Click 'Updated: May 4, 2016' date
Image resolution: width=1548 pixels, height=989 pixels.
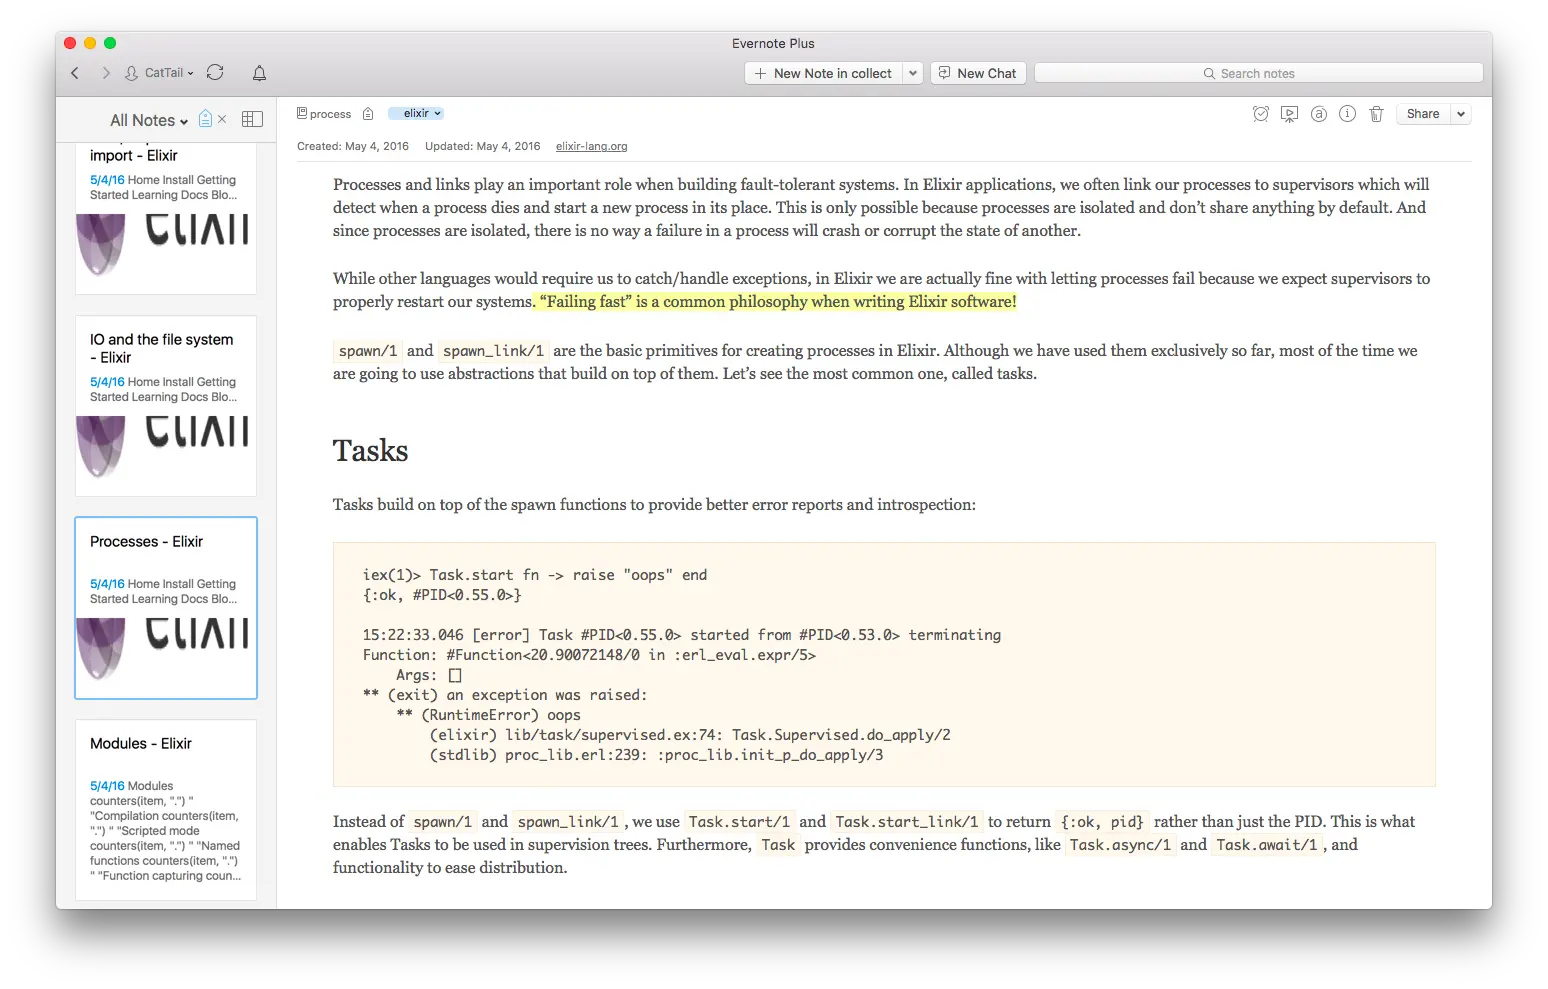coord(483,146)
